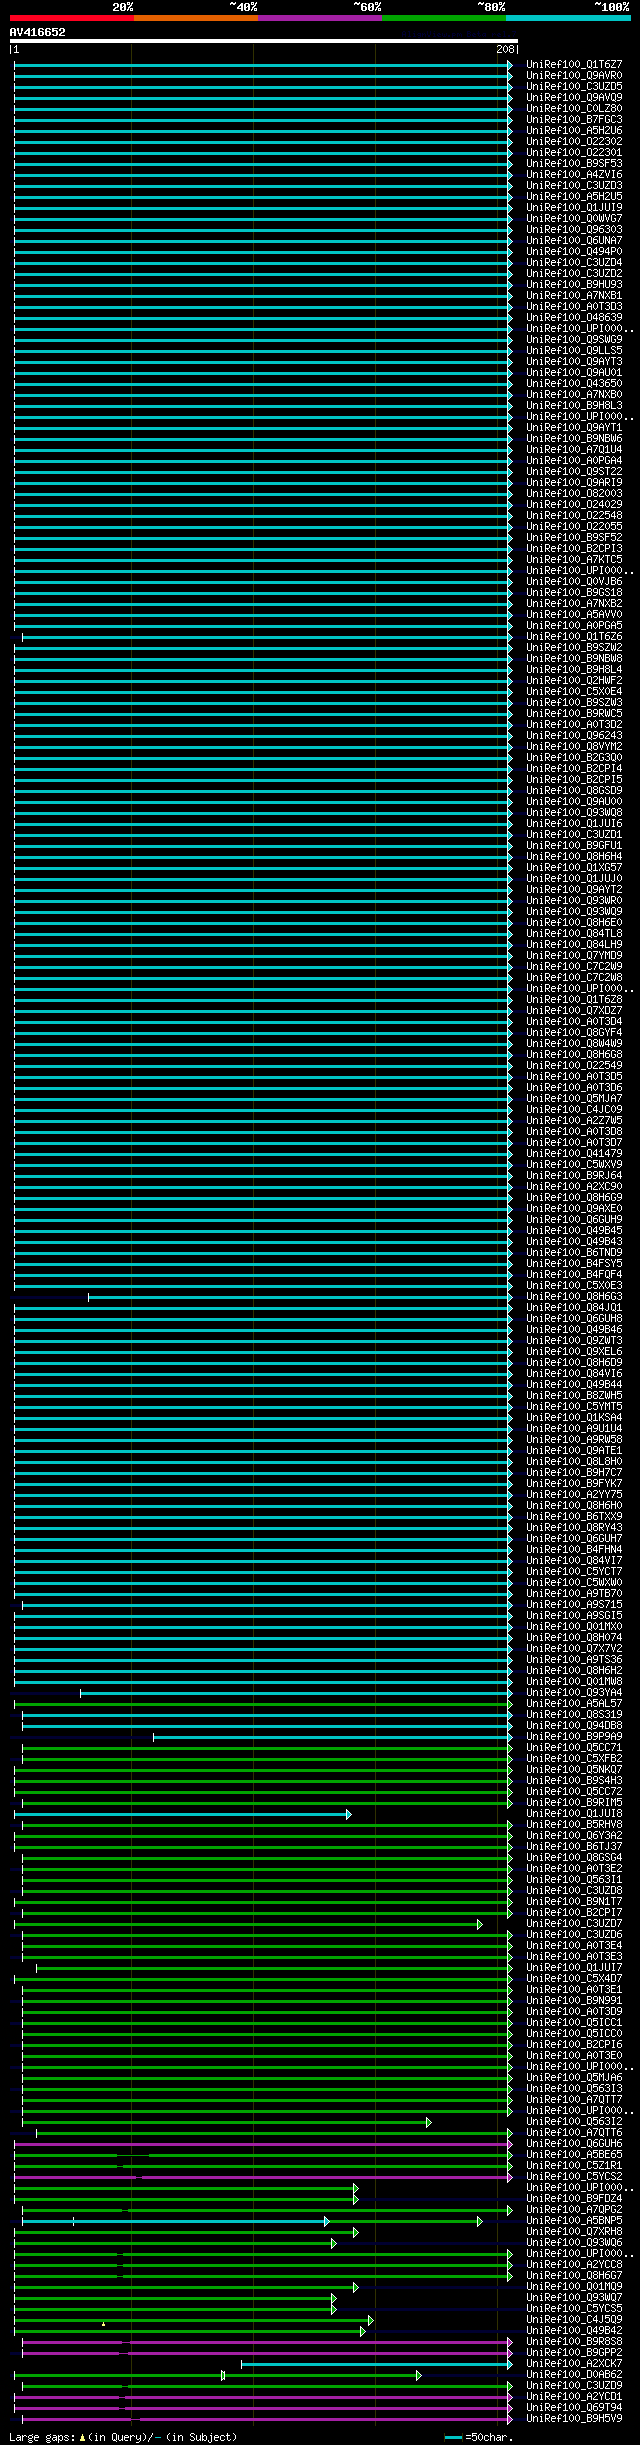Select hit label UniRef100_O48639

coord(574,317)
